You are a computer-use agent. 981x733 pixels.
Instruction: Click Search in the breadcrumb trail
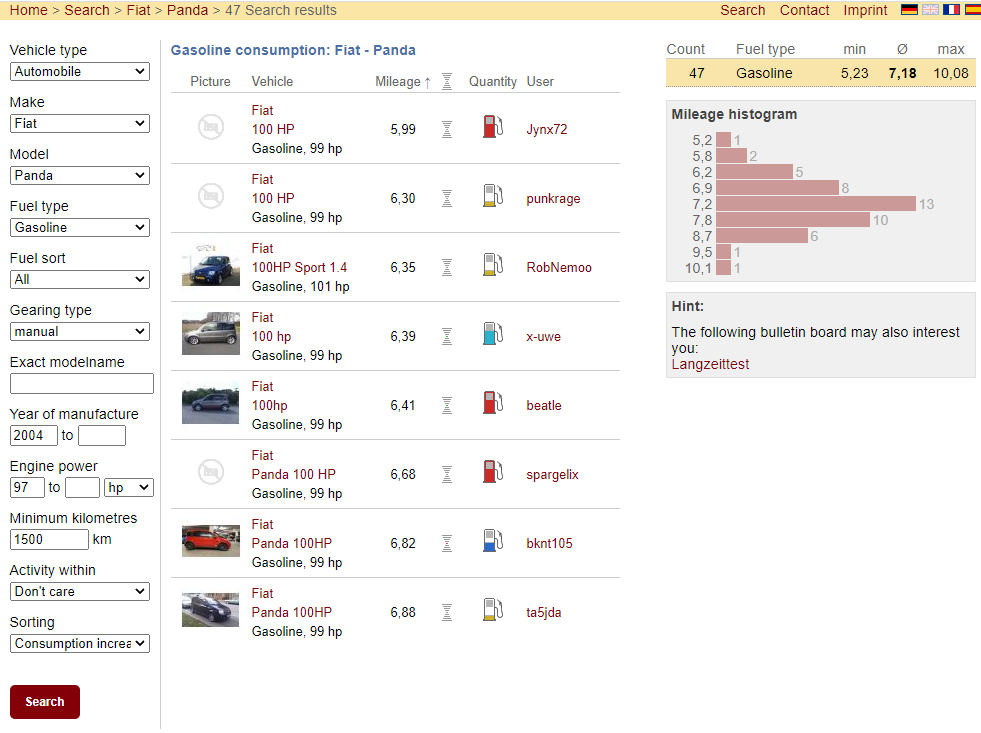click(x=87, y=10)
